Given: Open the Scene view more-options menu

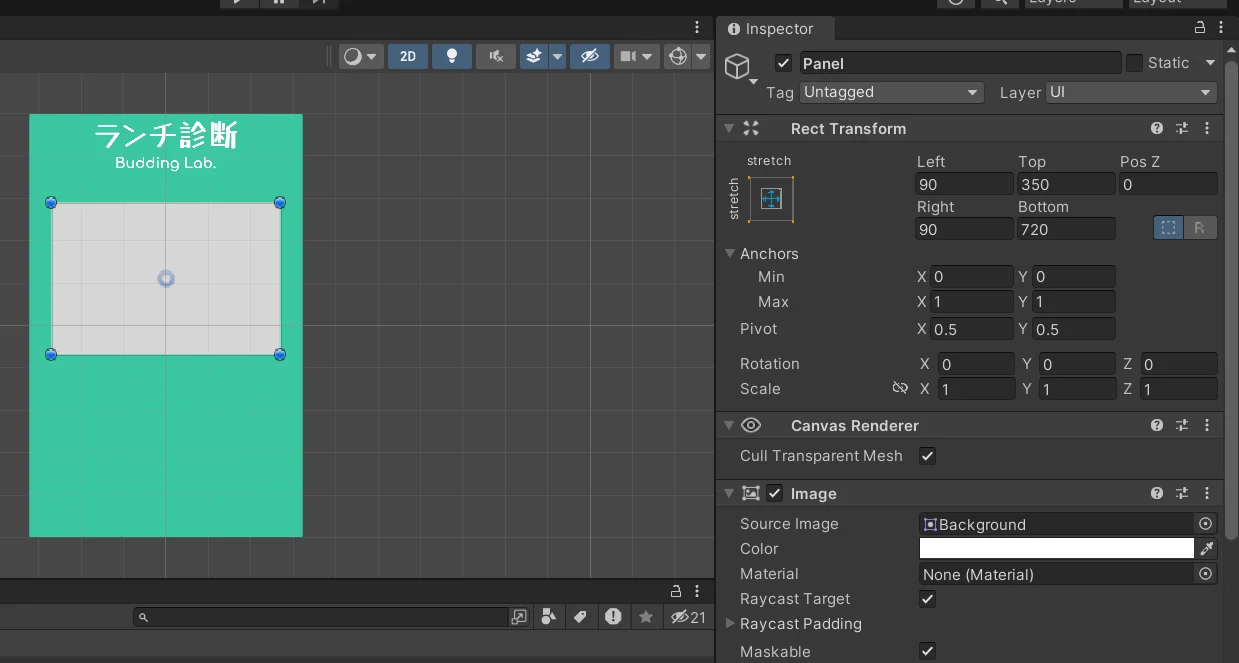Looking at the screenshot, I should coord(697,27).
